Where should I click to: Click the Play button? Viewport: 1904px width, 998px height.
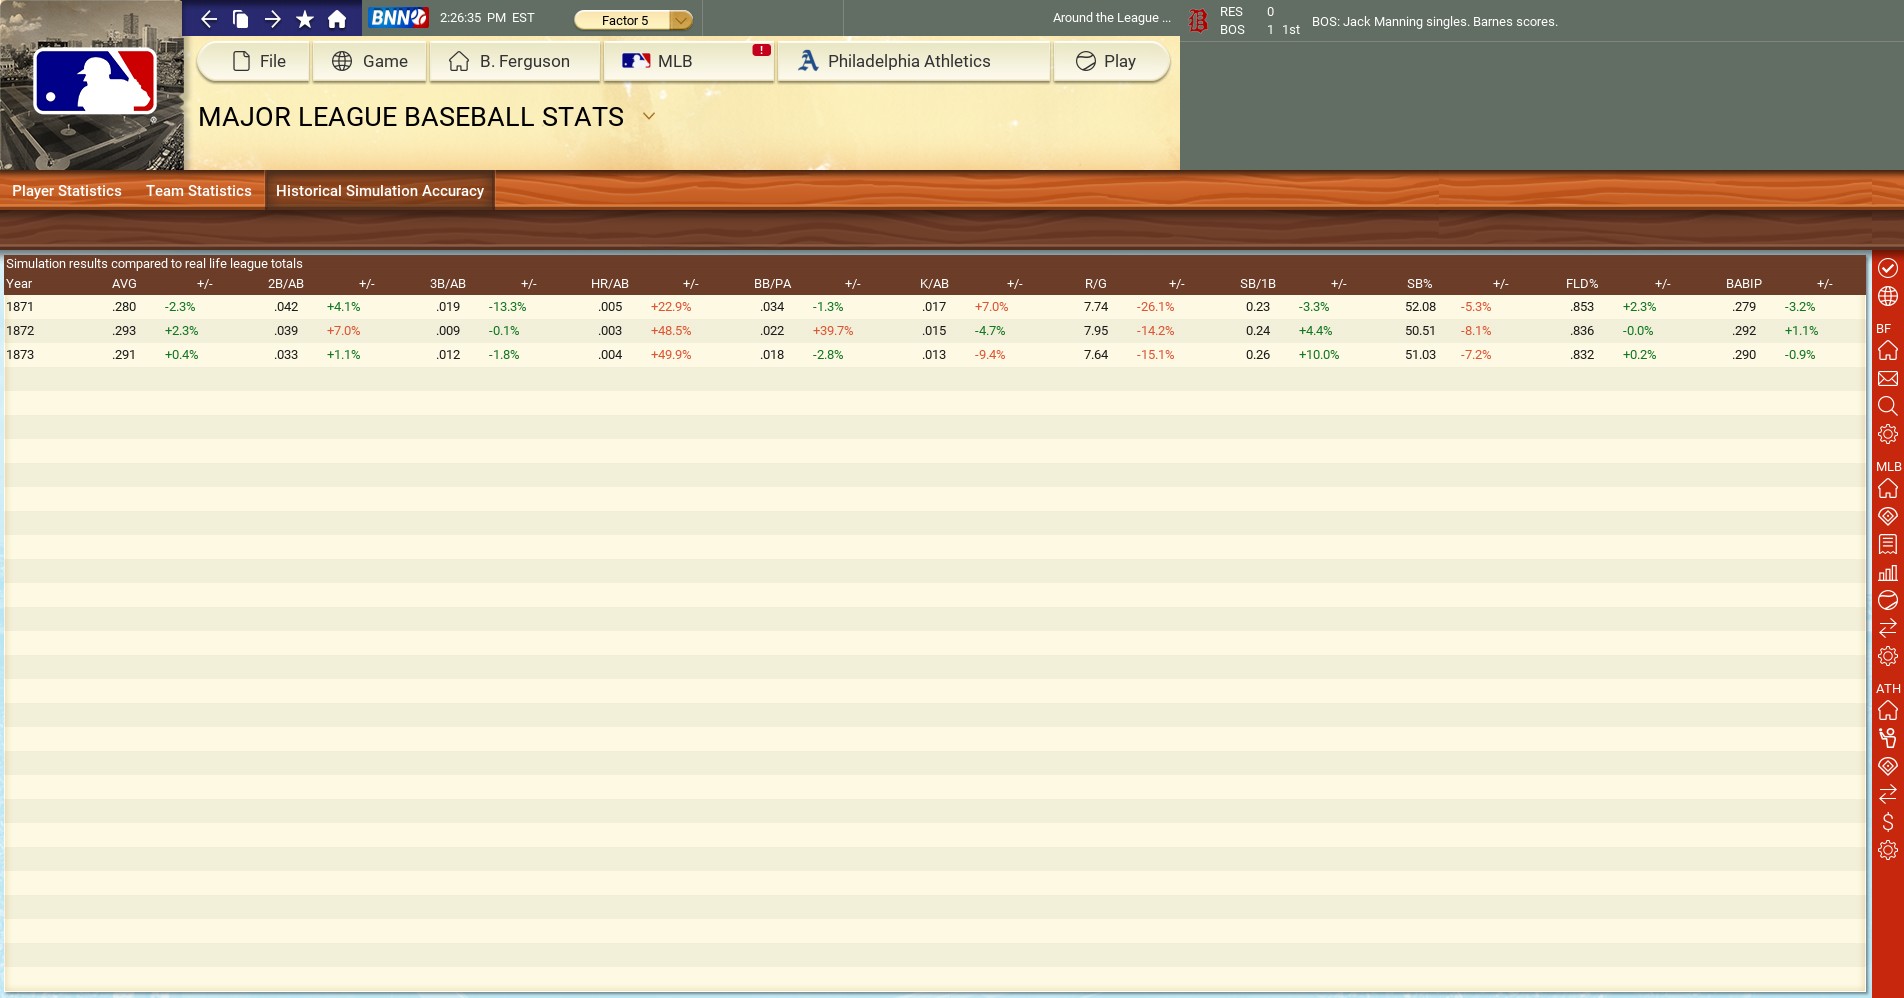click(1107, 61)
